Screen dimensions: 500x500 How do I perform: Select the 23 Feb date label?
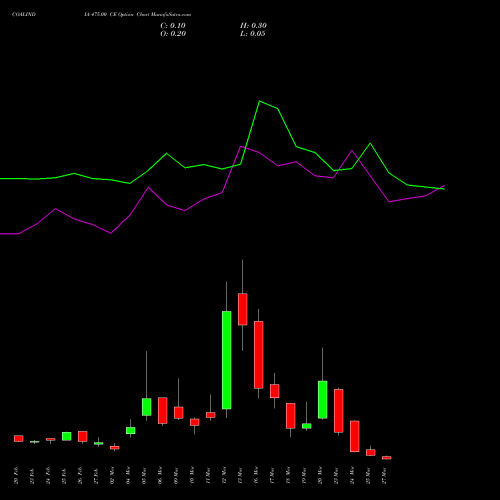32,476
